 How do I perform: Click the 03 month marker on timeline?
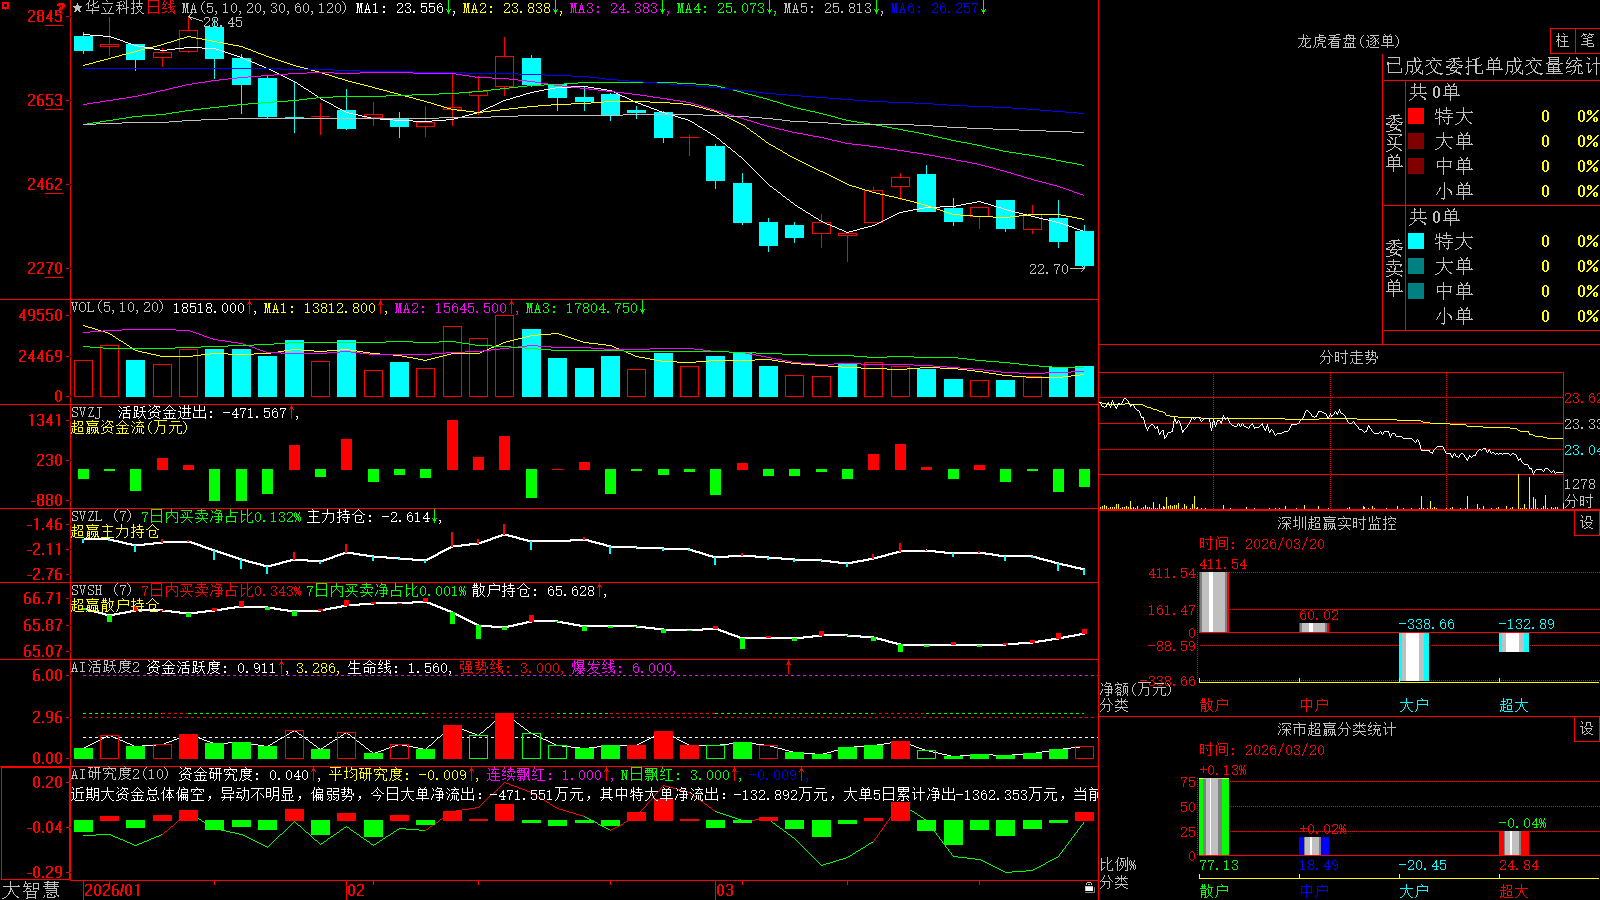coord(725,890)
